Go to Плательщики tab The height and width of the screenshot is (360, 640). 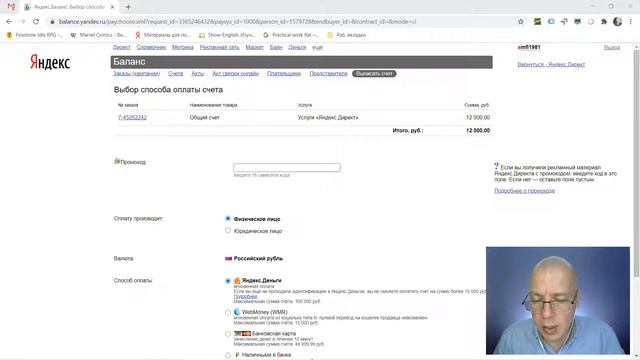pos(284,73)
